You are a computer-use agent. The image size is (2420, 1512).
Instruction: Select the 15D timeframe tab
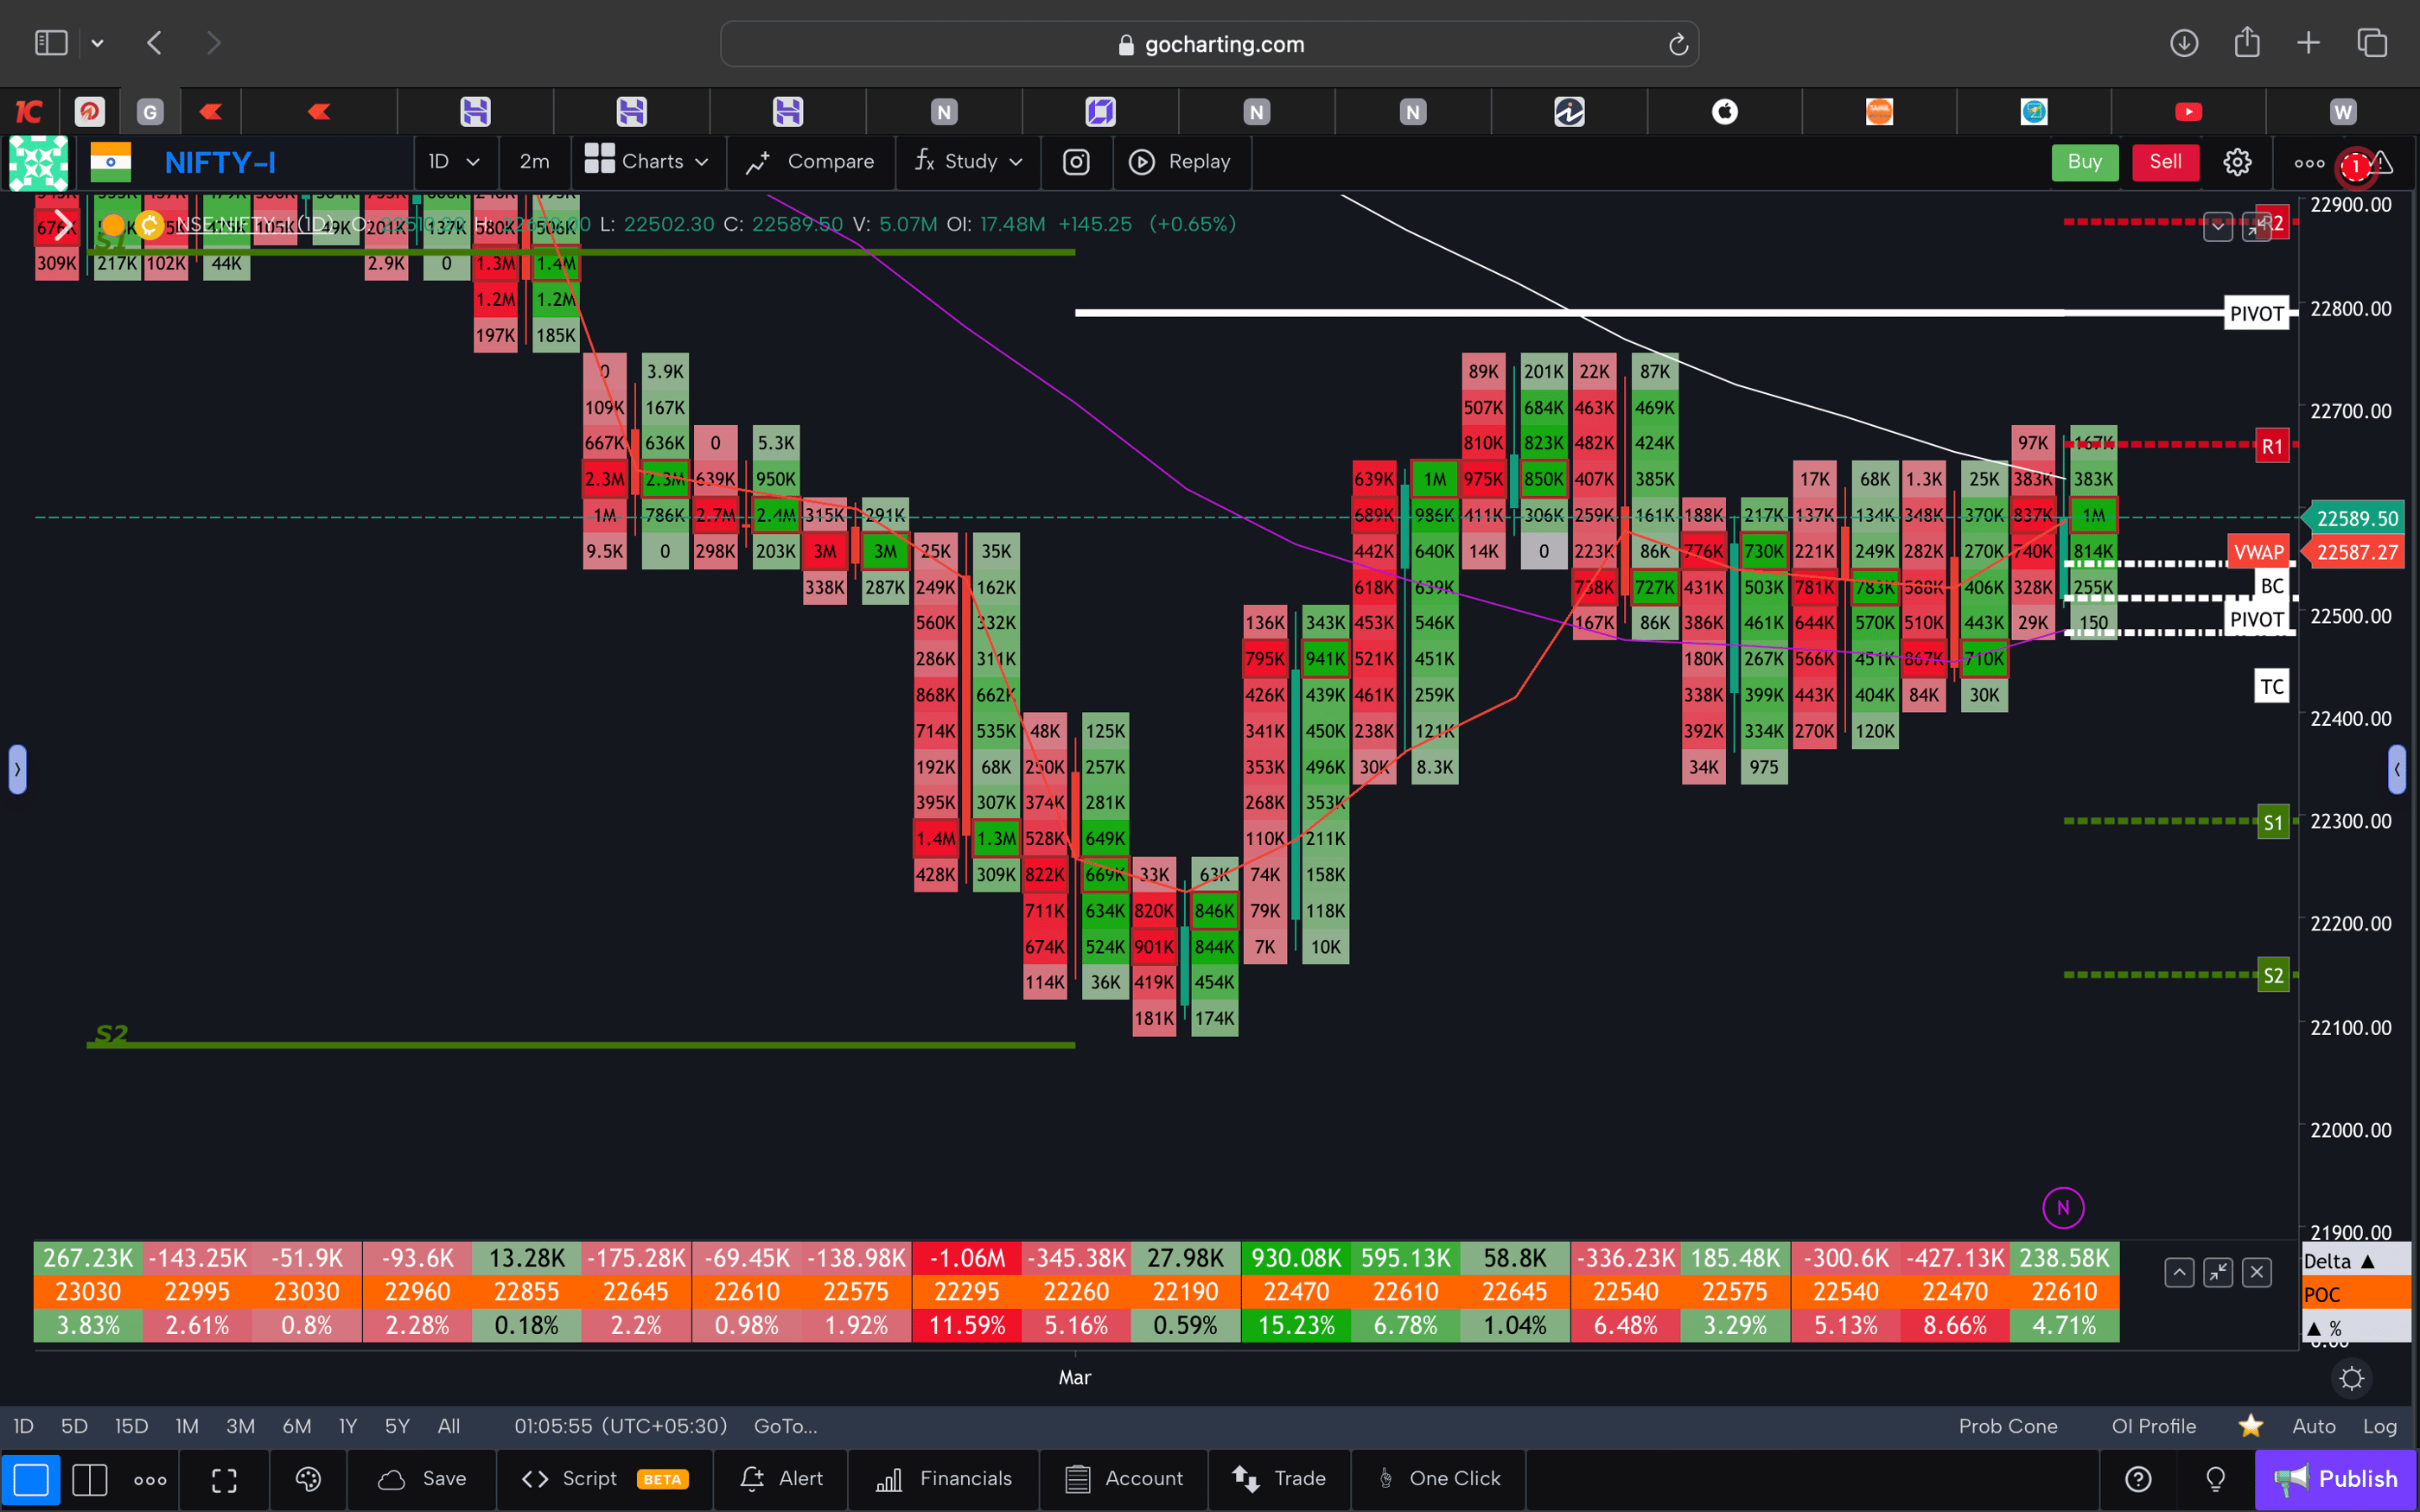click(x=131, y=1426)
